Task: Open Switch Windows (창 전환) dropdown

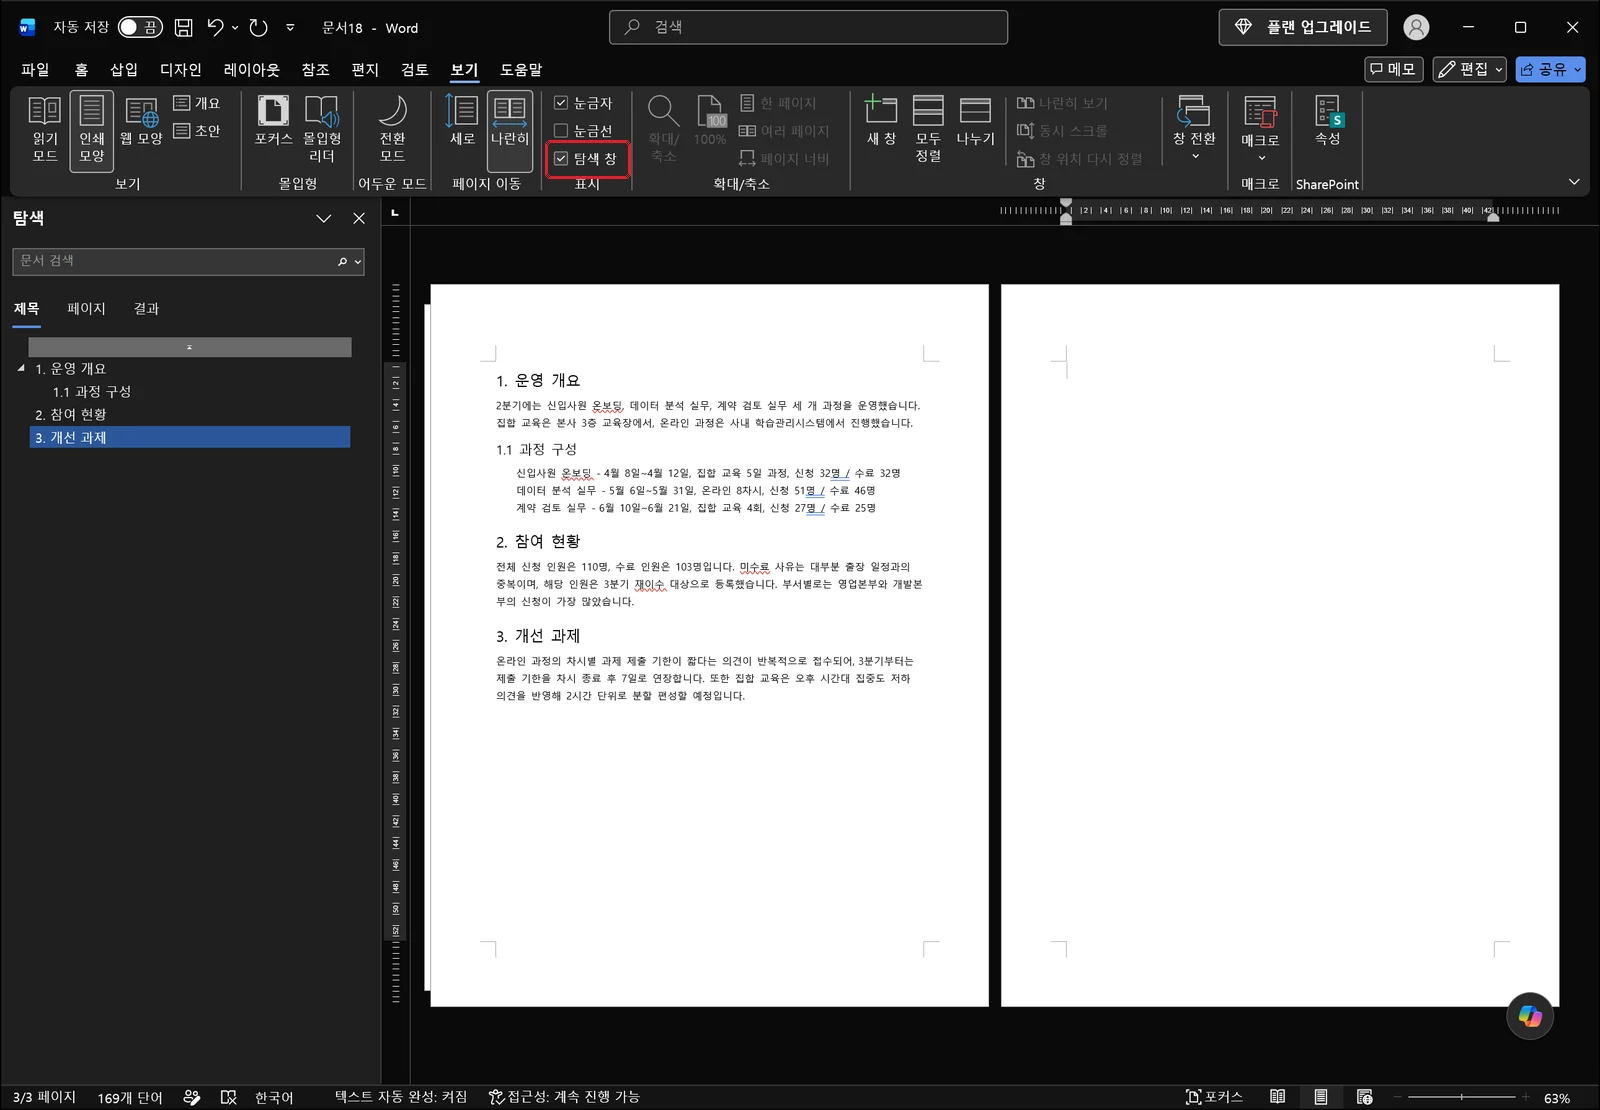Action: (1194, 129)
